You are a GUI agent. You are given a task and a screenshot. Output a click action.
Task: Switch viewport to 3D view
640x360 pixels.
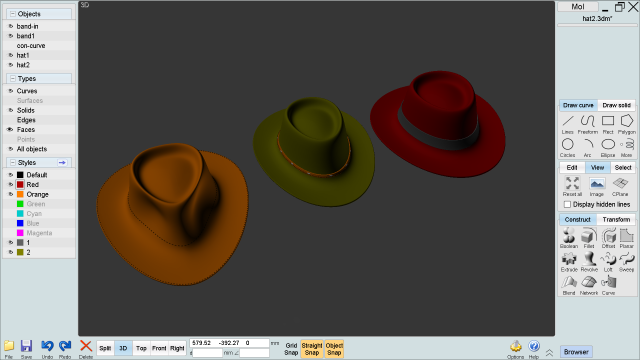point(123,348)
